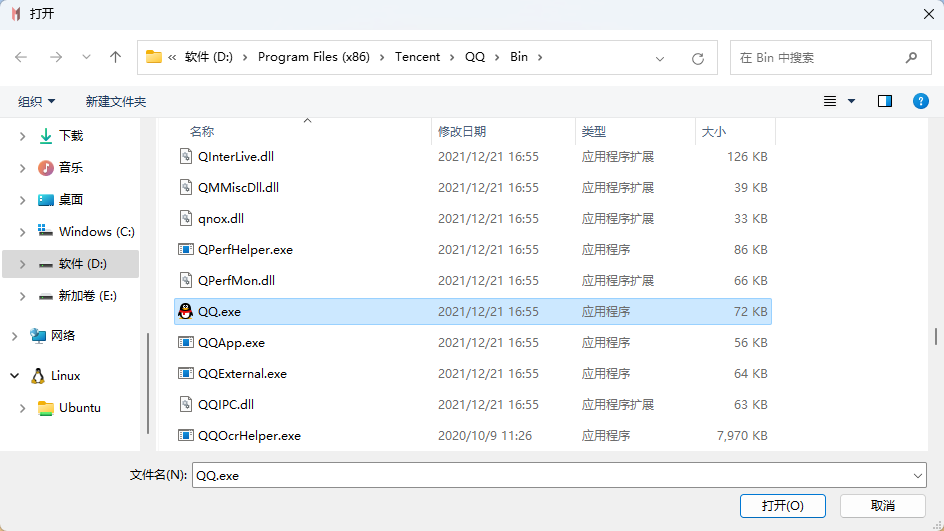Click the up-arrow parent folder button
Screen dimensions: 944x531
[115, 57]
